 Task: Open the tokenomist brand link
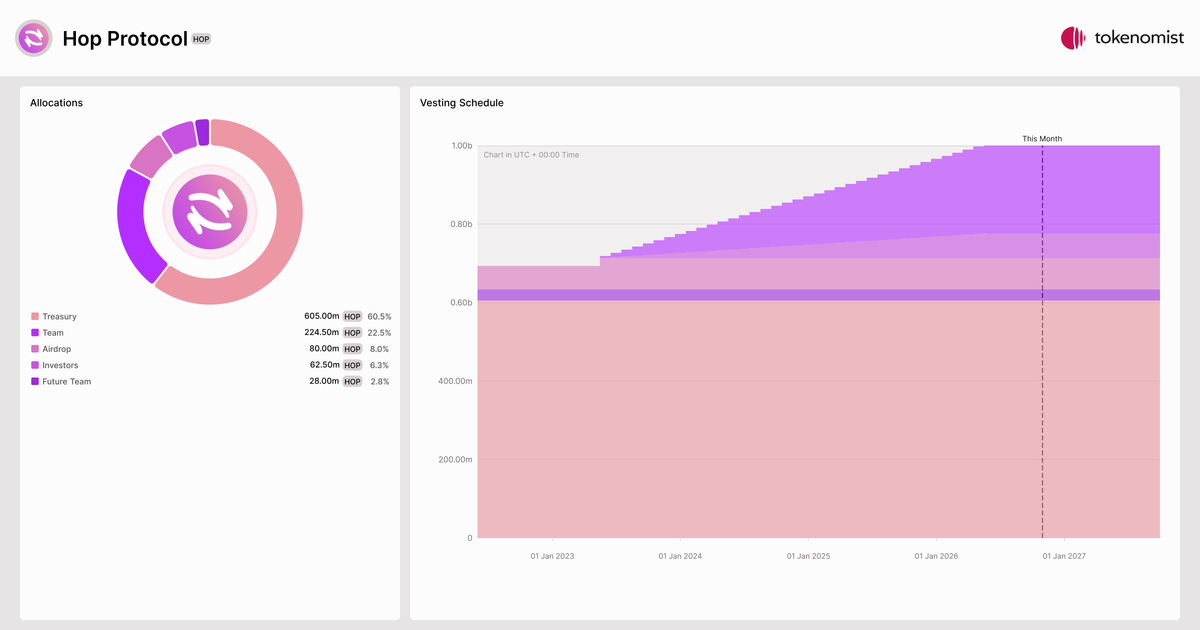pos(1122,38)
